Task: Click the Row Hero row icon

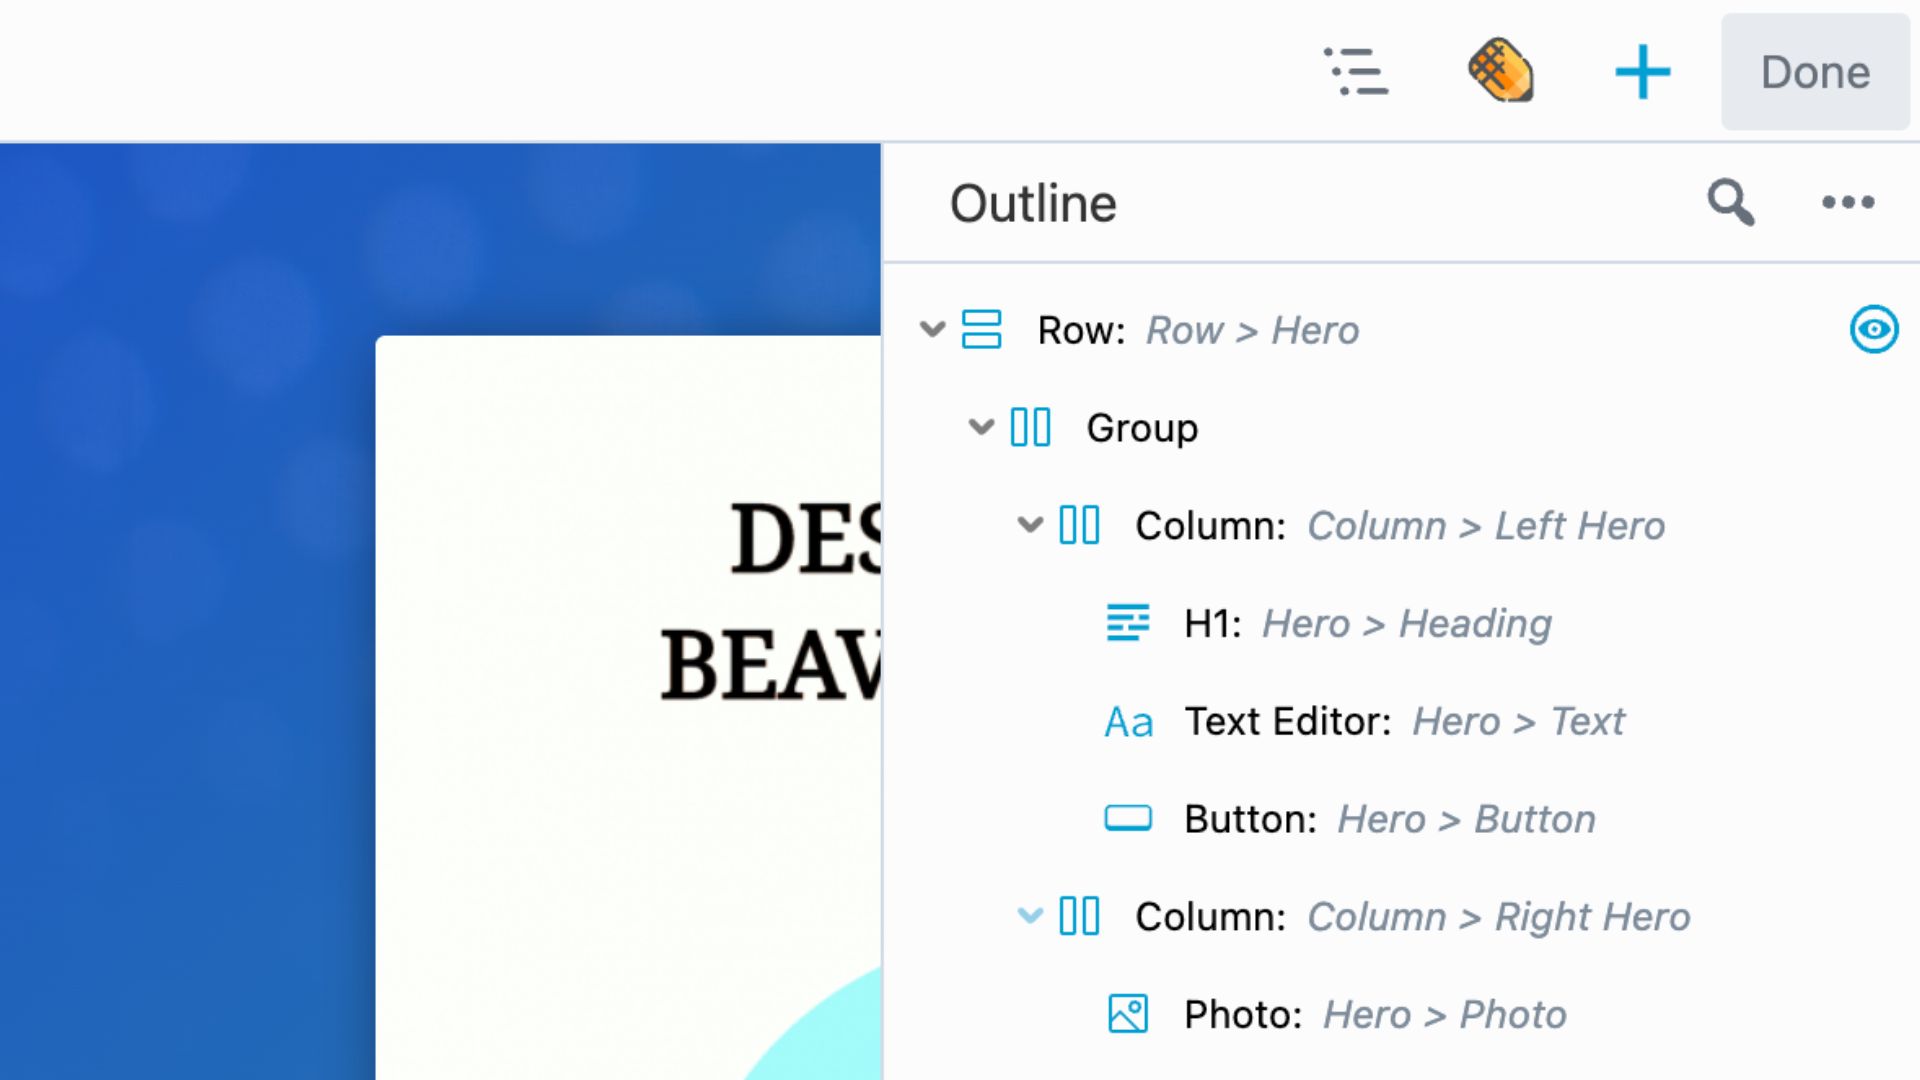Action: coord(981,330)
